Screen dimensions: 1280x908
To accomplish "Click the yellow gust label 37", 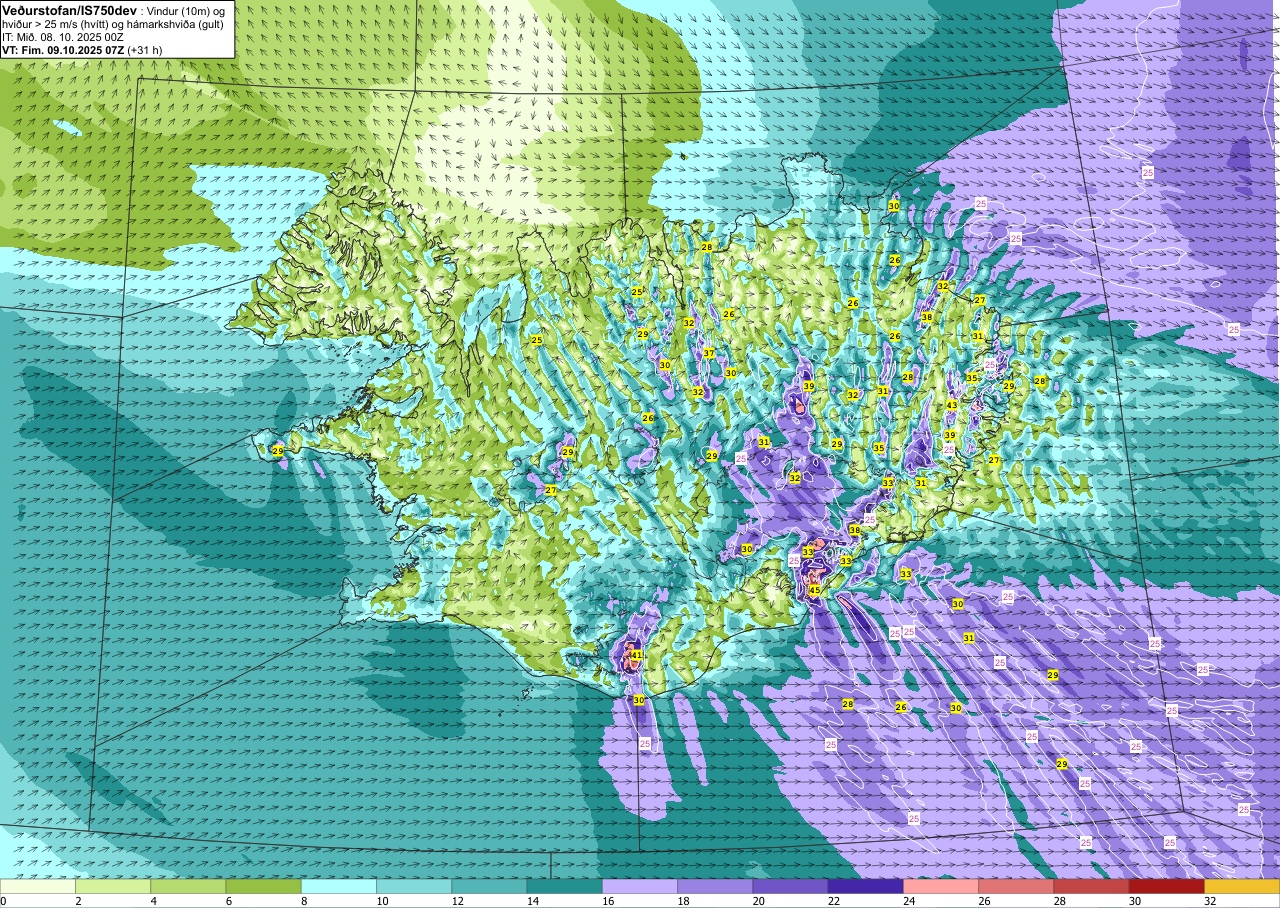I will 708,353.
